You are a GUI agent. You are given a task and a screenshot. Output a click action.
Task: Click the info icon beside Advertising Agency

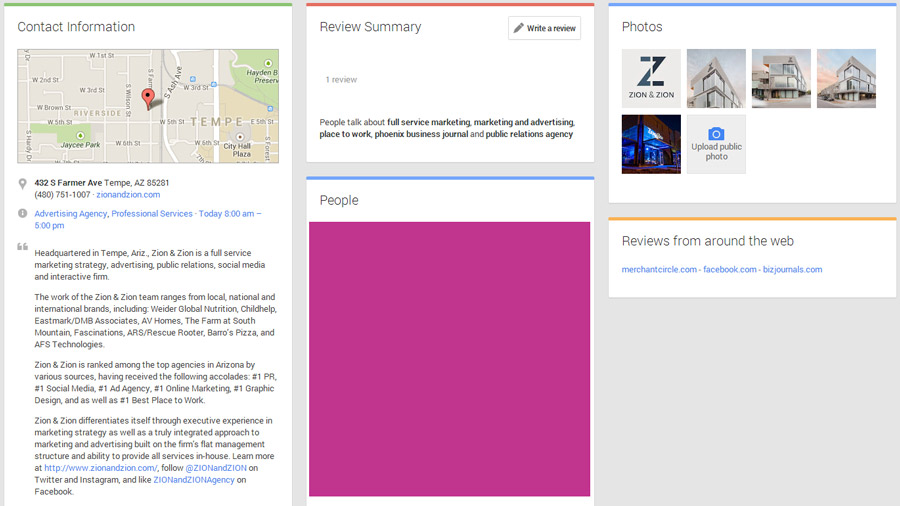(22, 213)
